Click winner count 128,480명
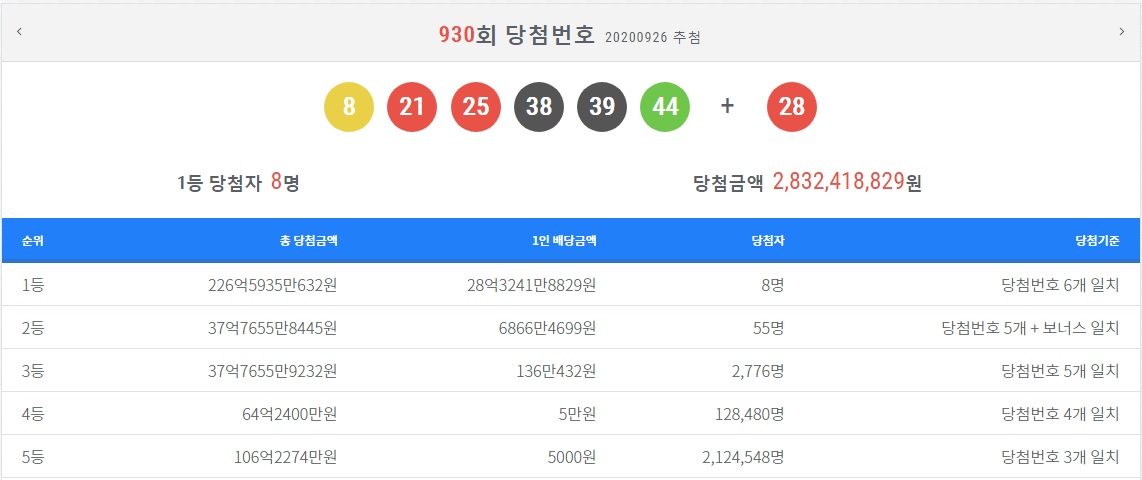The image size is (1142, 480). (x=751, y=414)
